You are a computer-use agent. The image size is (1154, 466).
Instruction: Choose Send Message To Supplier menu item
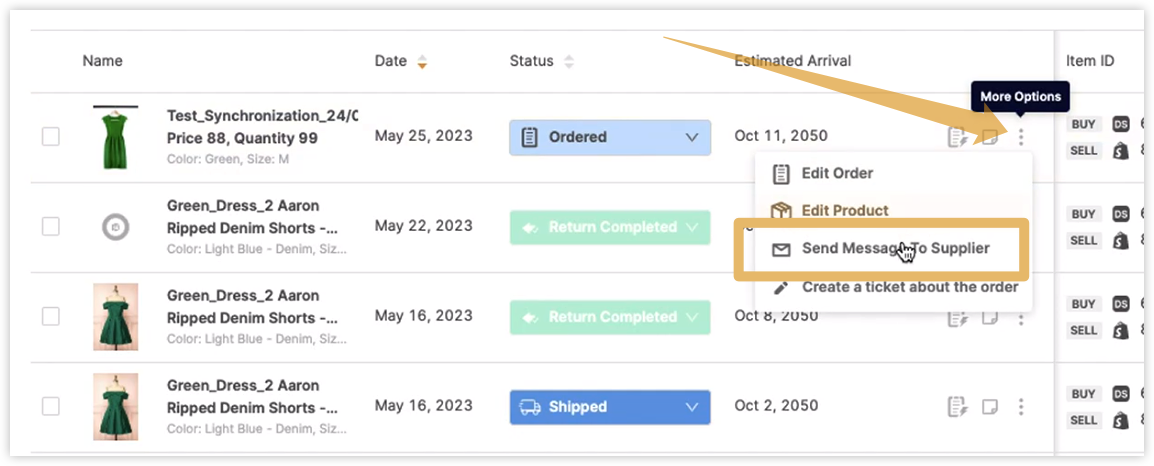pos(879,249)
